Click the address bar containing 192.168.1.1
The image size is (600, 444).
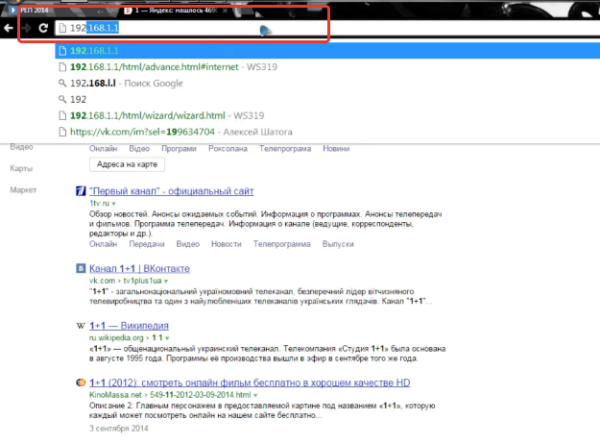(327, 28)
